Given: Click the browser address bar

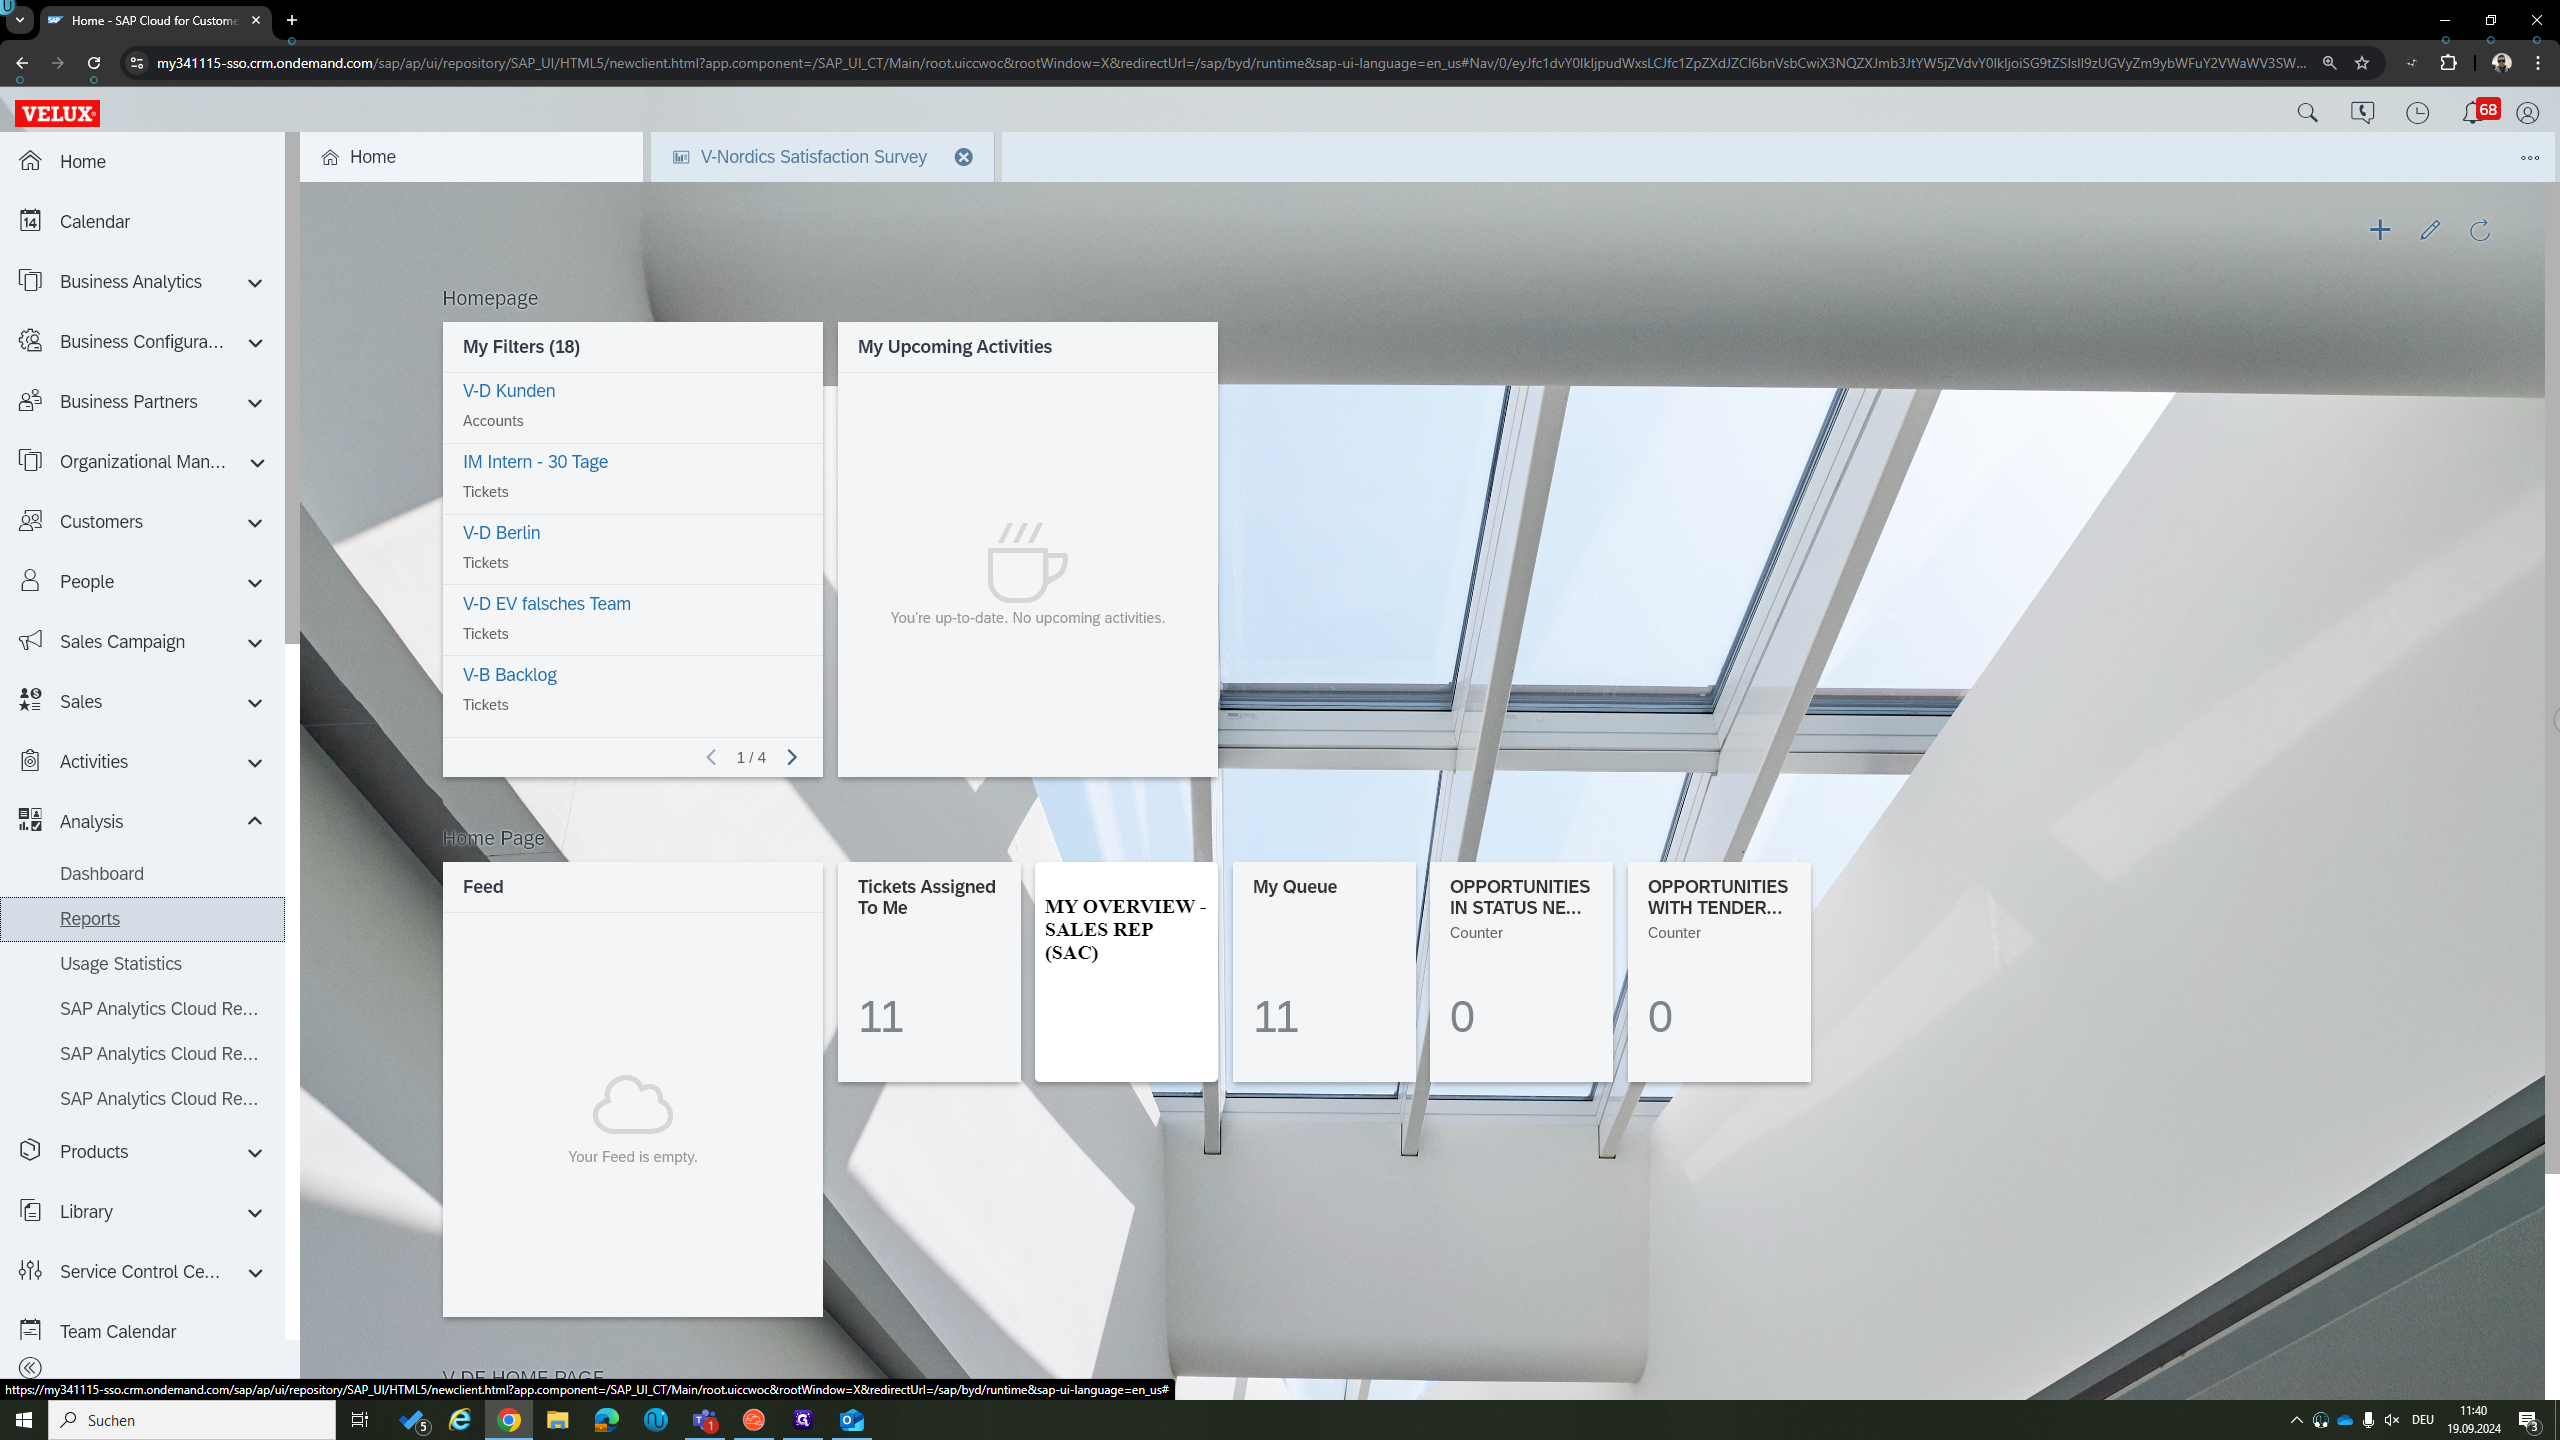Looking at the screenshot, I should [1230, 63].
